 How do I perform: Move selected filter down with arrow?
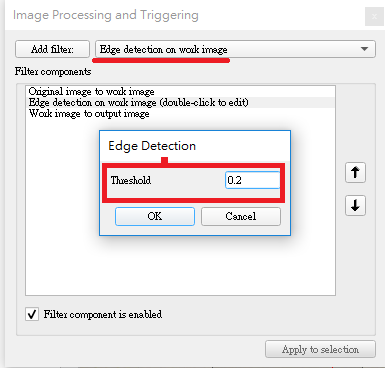pyautogui.click(x=355, y=205)
